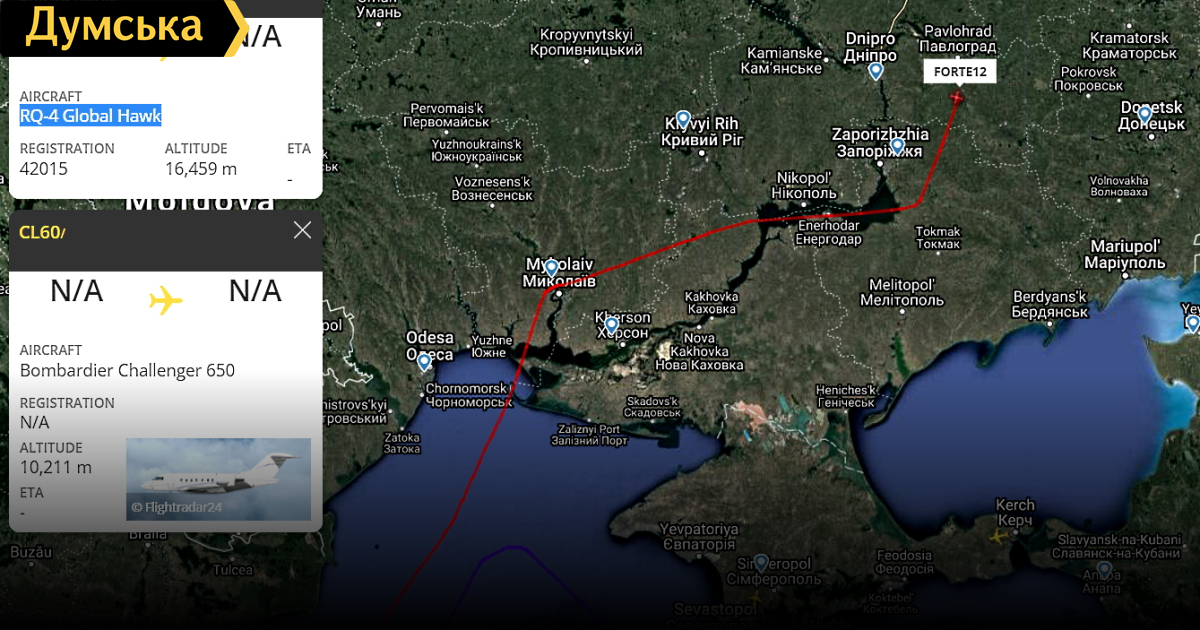Click the Bombardier Challenger 650 aircraft name
Screen dimensions: 1200x630
point(127,370)
